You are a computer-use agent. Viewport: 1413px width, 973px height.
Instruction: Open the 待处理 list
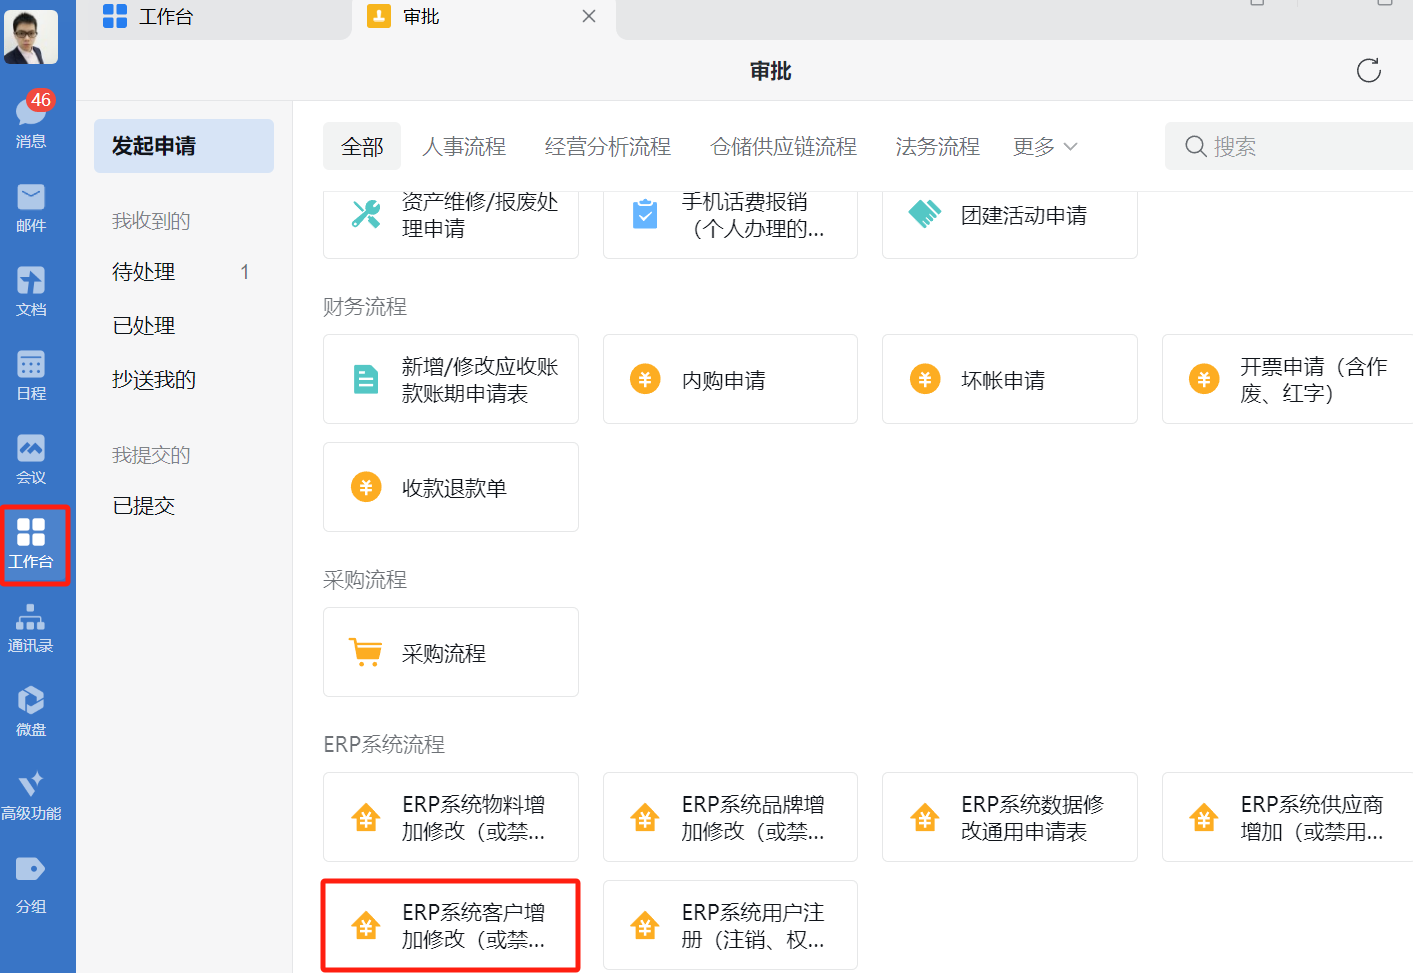coord(184,272)
